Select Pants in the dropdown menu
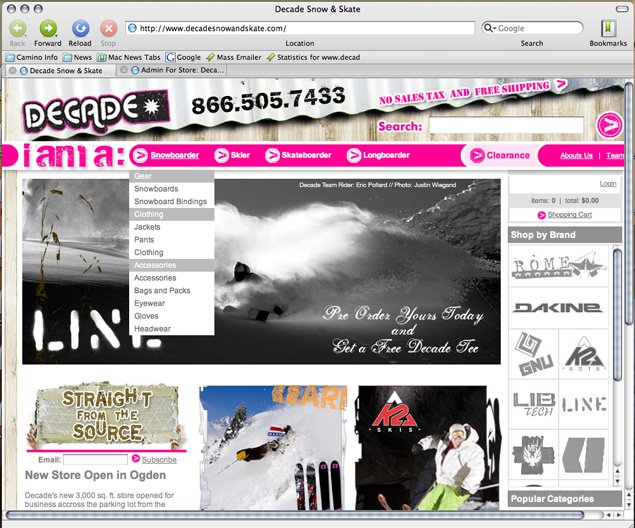 [144, 239]
